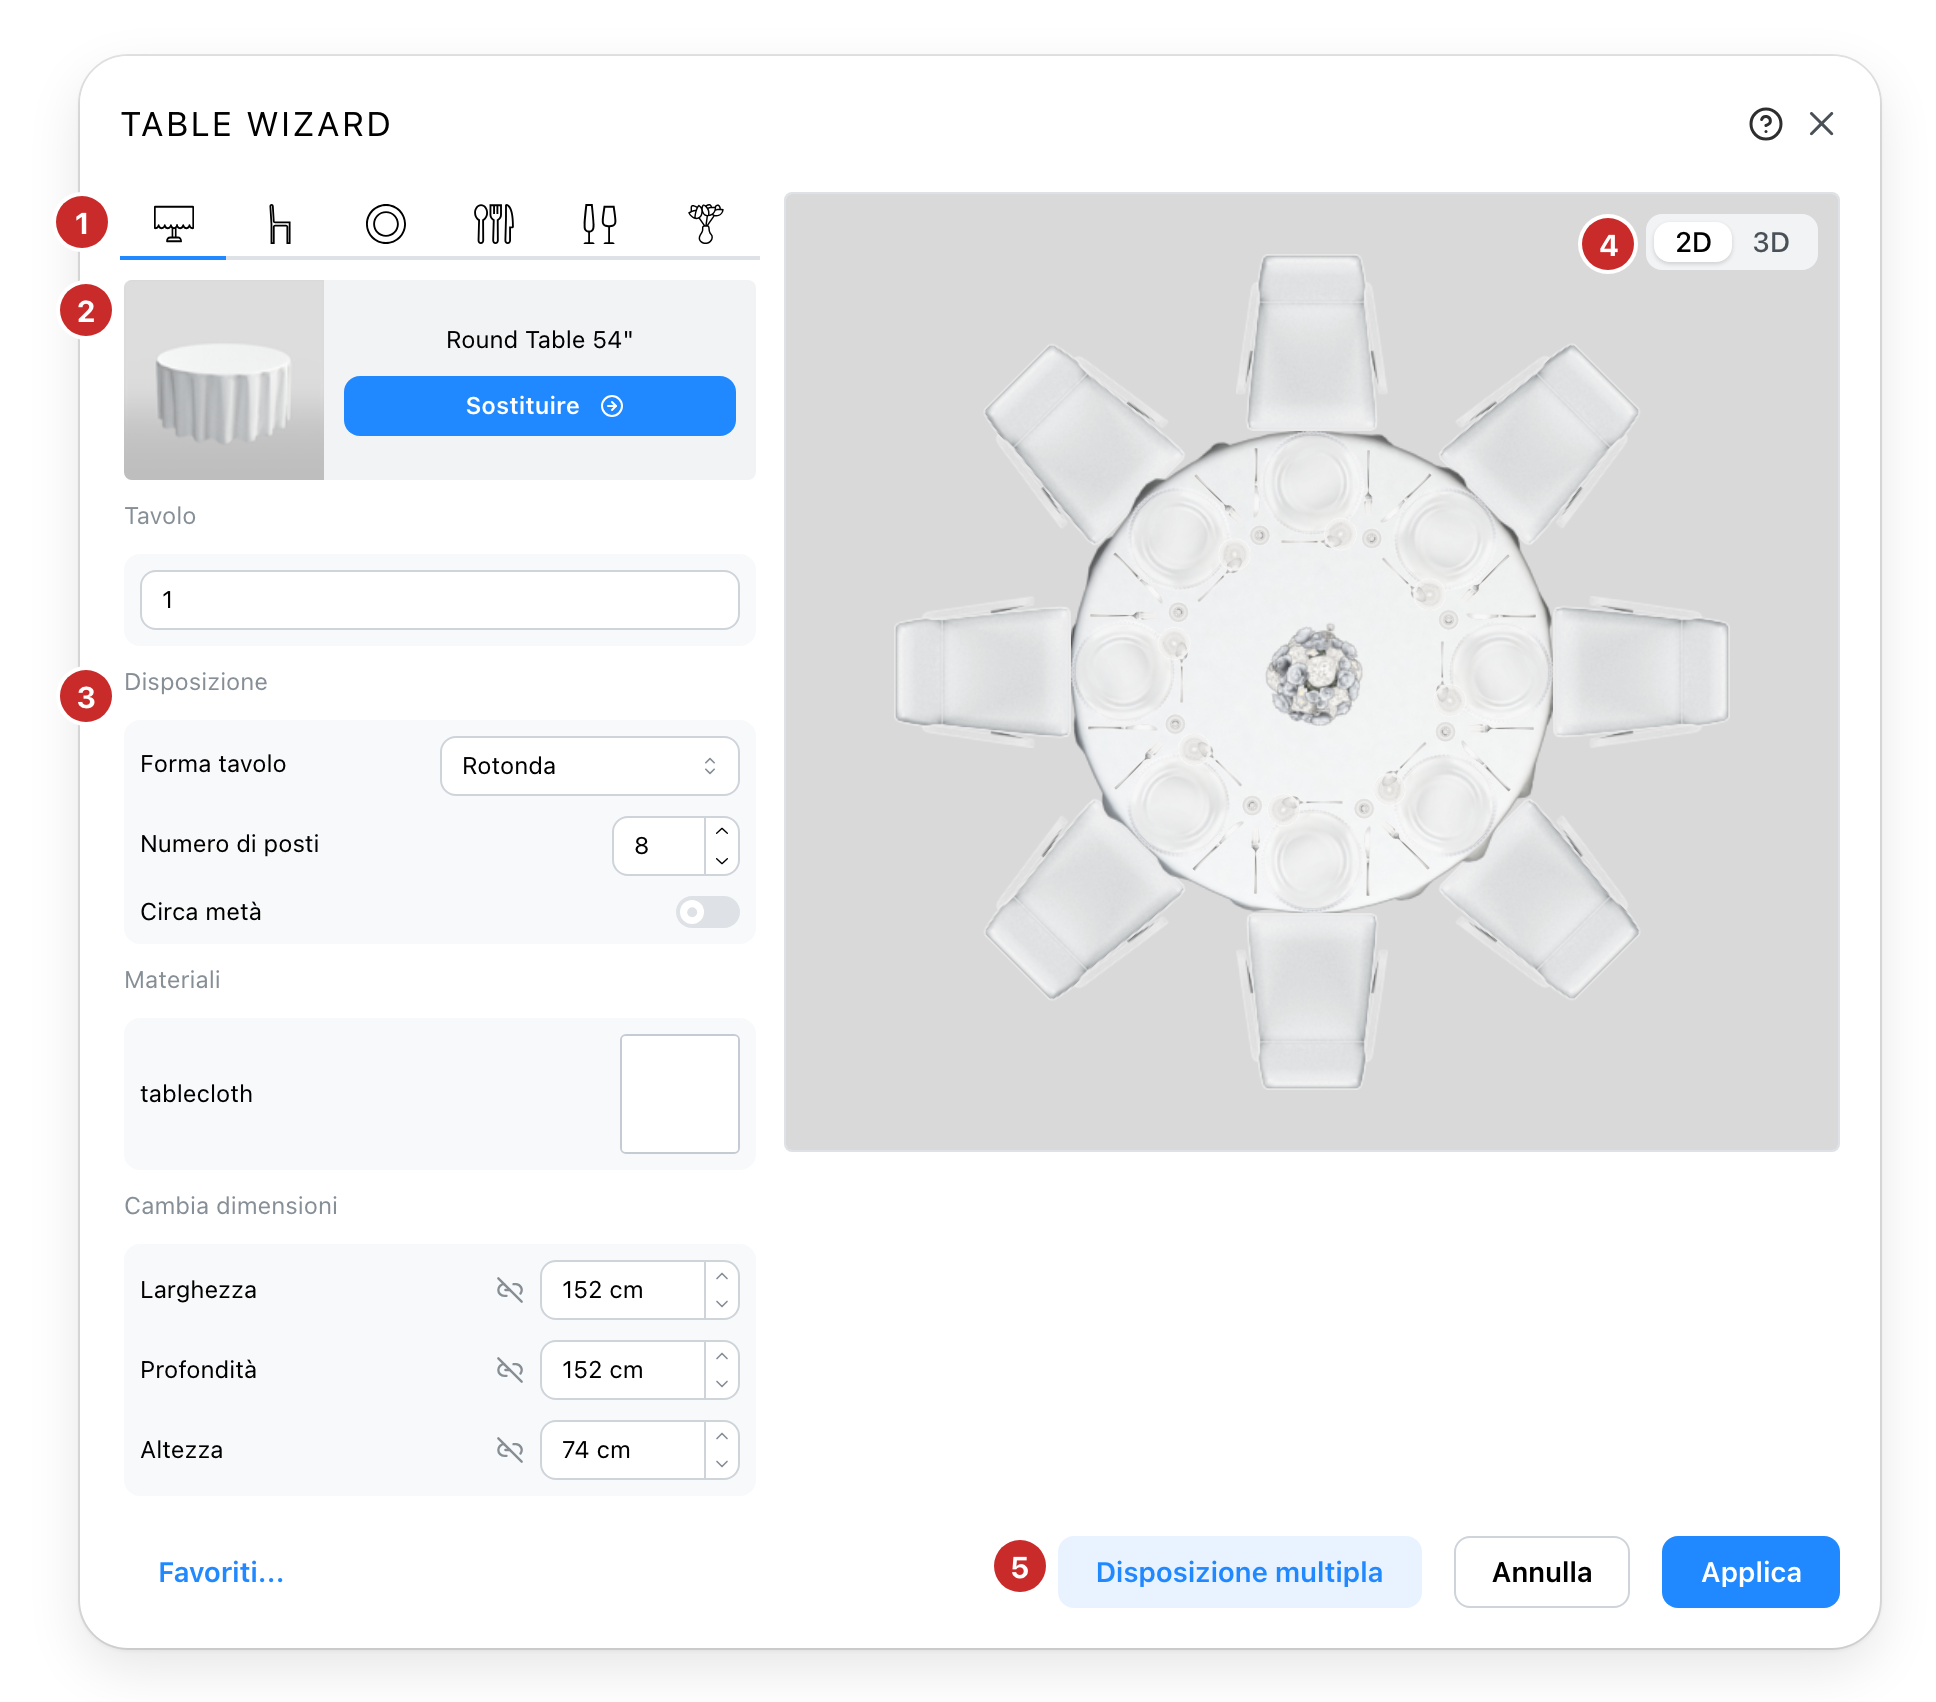
Task: Toggle the Larghezza link proportions icon
Action: [510, 1290]
